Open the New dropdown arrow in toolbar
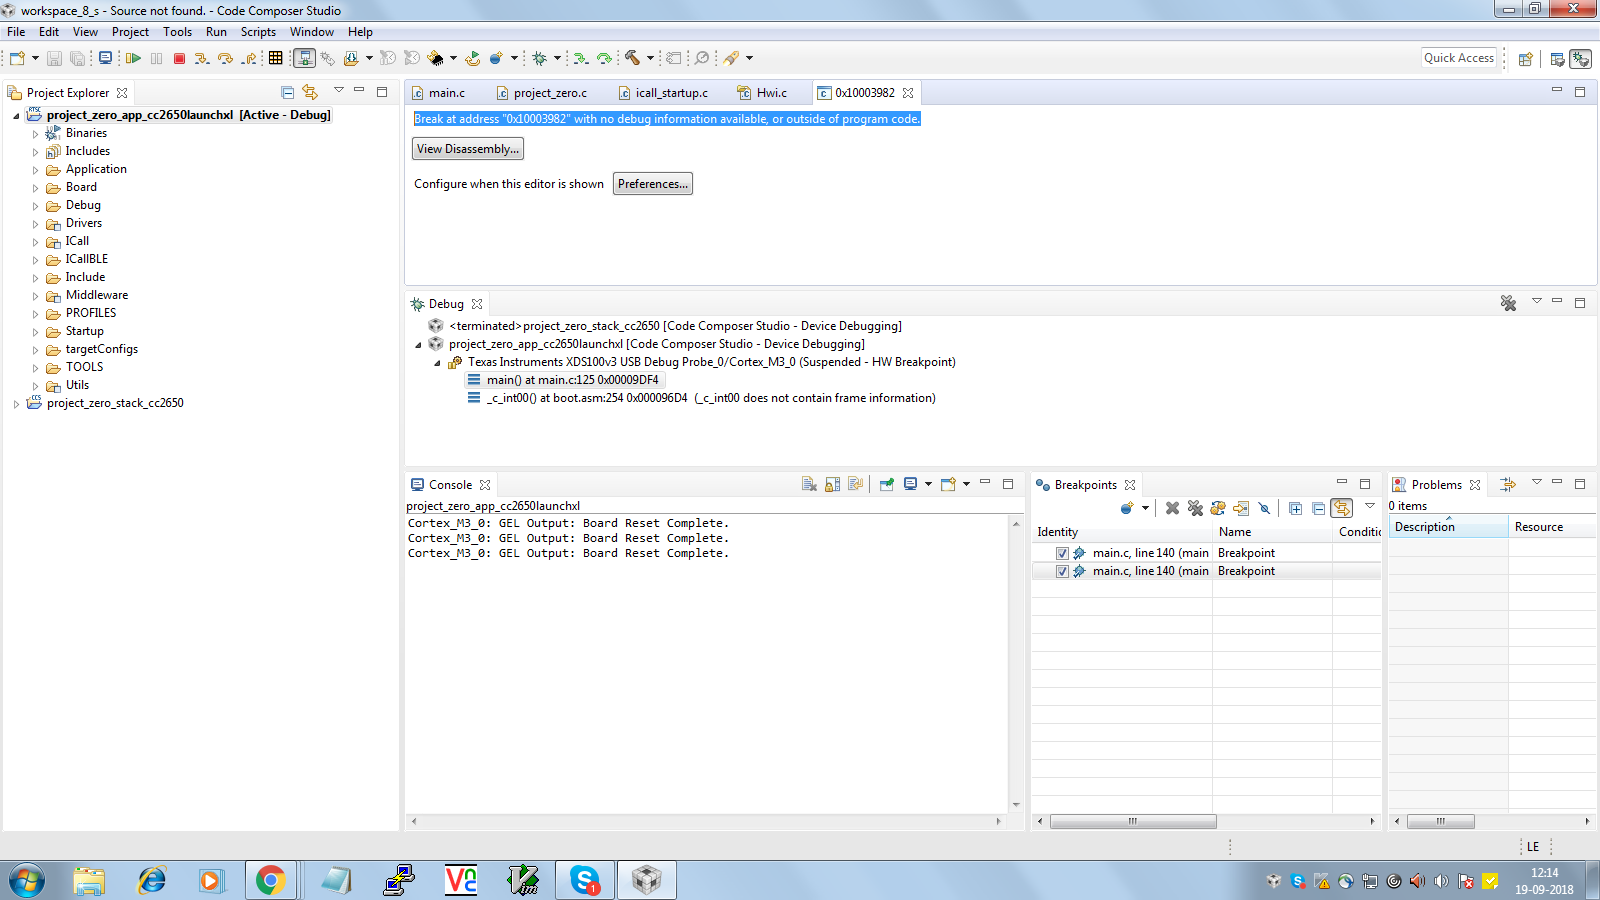 tap(35, 58)
